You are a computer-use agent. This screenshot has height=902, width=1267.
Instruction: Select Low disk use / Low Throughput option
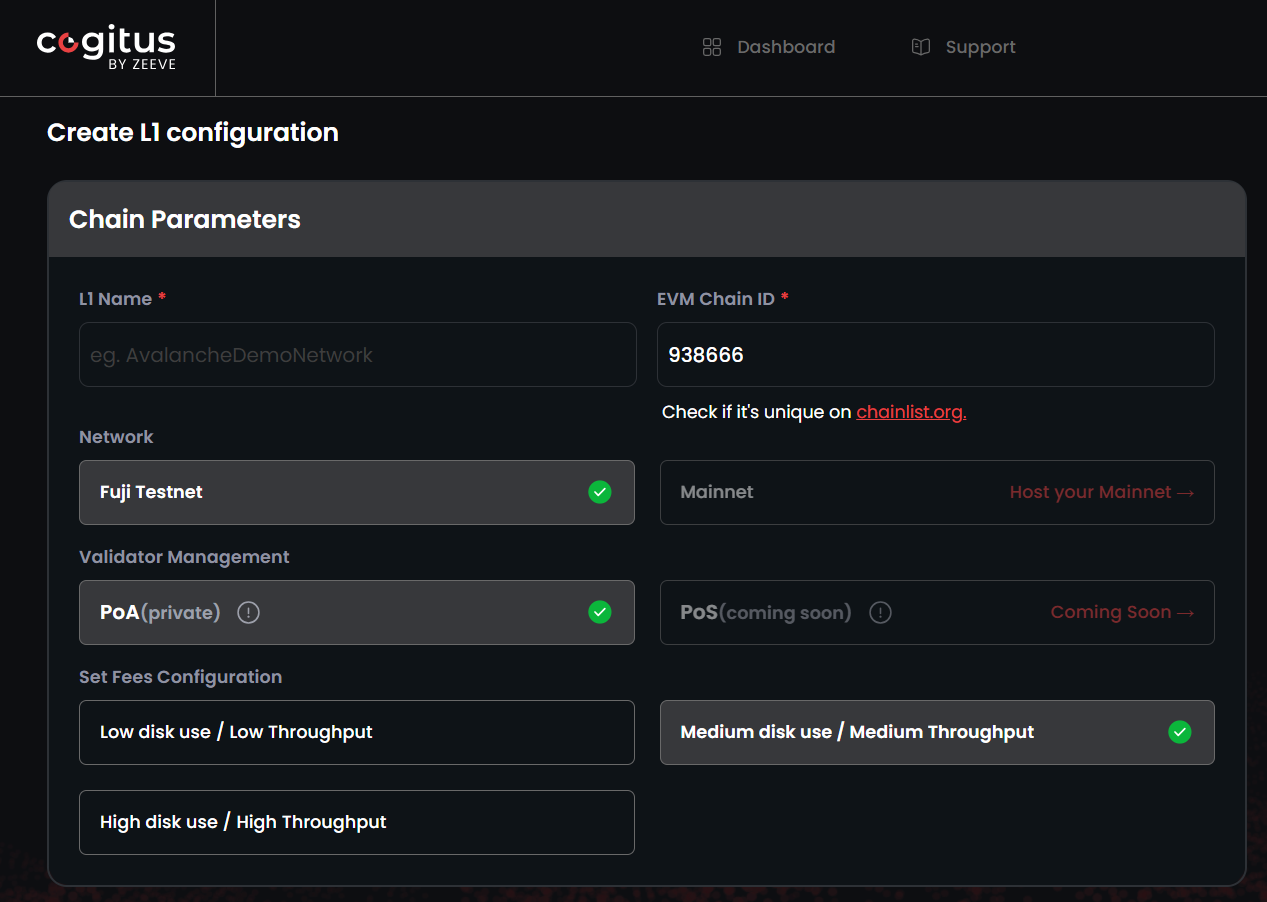357,732
